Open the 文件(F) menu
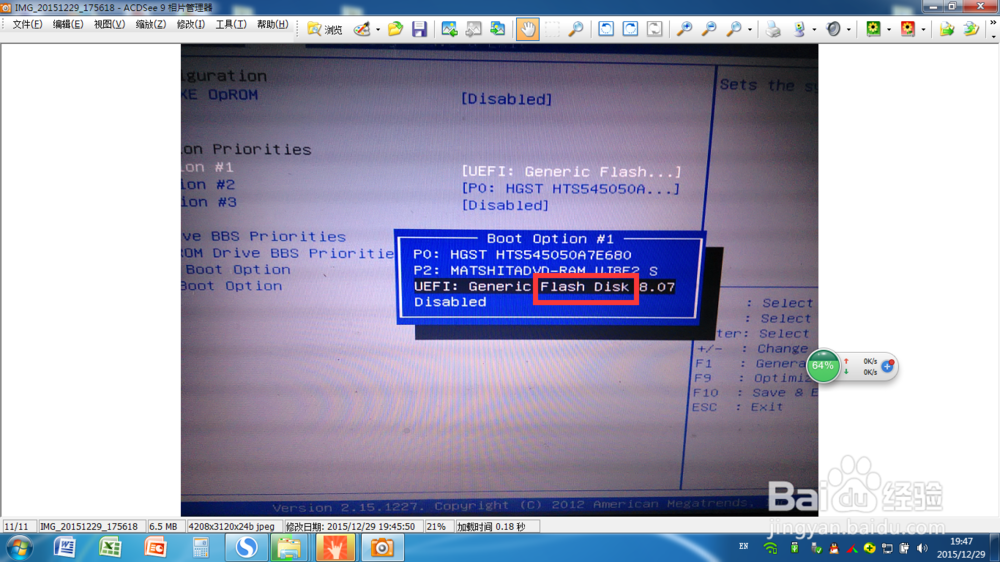Viewport: 1000px width, 562px height. [x=27, y=24]
